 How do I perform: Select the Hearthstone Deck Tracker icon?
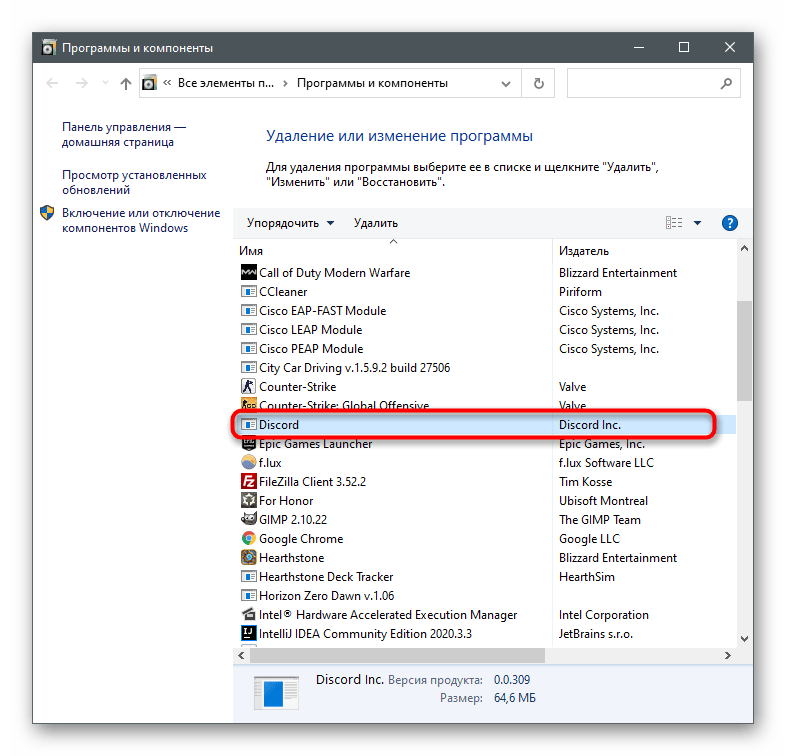coord(249,577)
